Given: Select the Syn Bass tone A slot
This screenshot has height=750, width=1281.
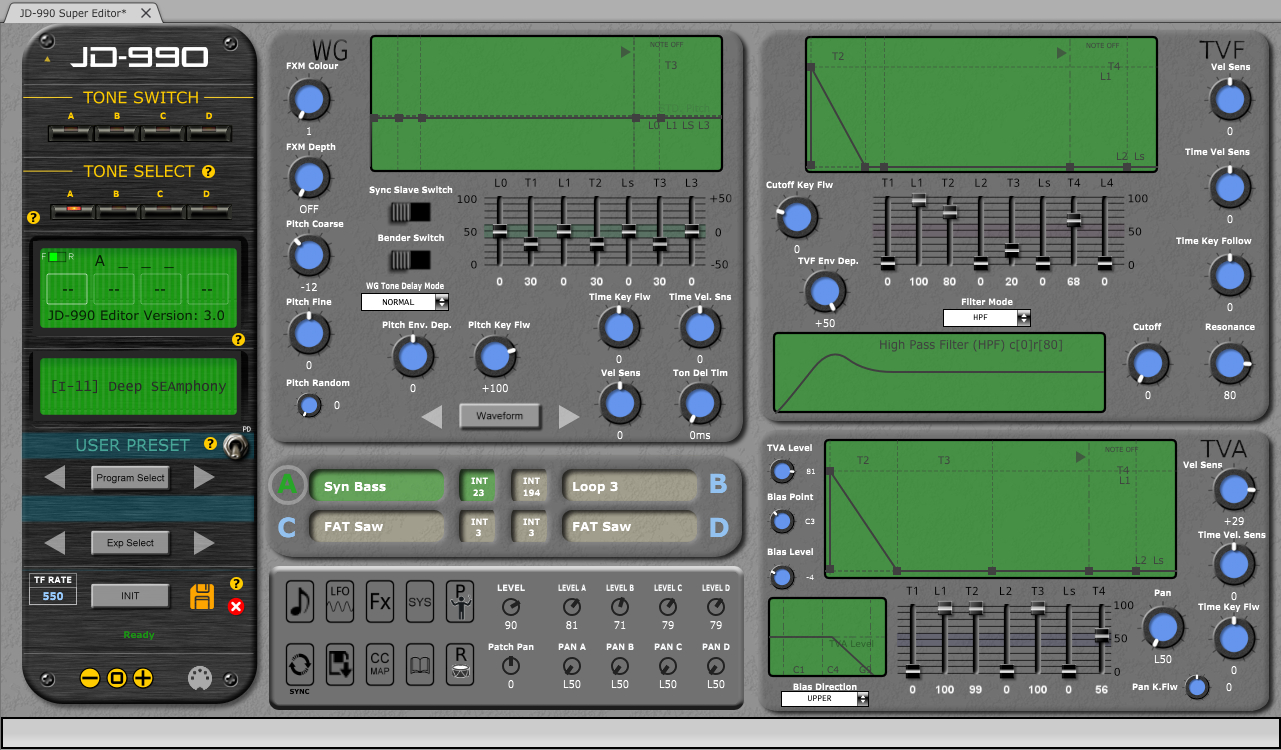Looking at the screenshot, I should coord(377,487).
